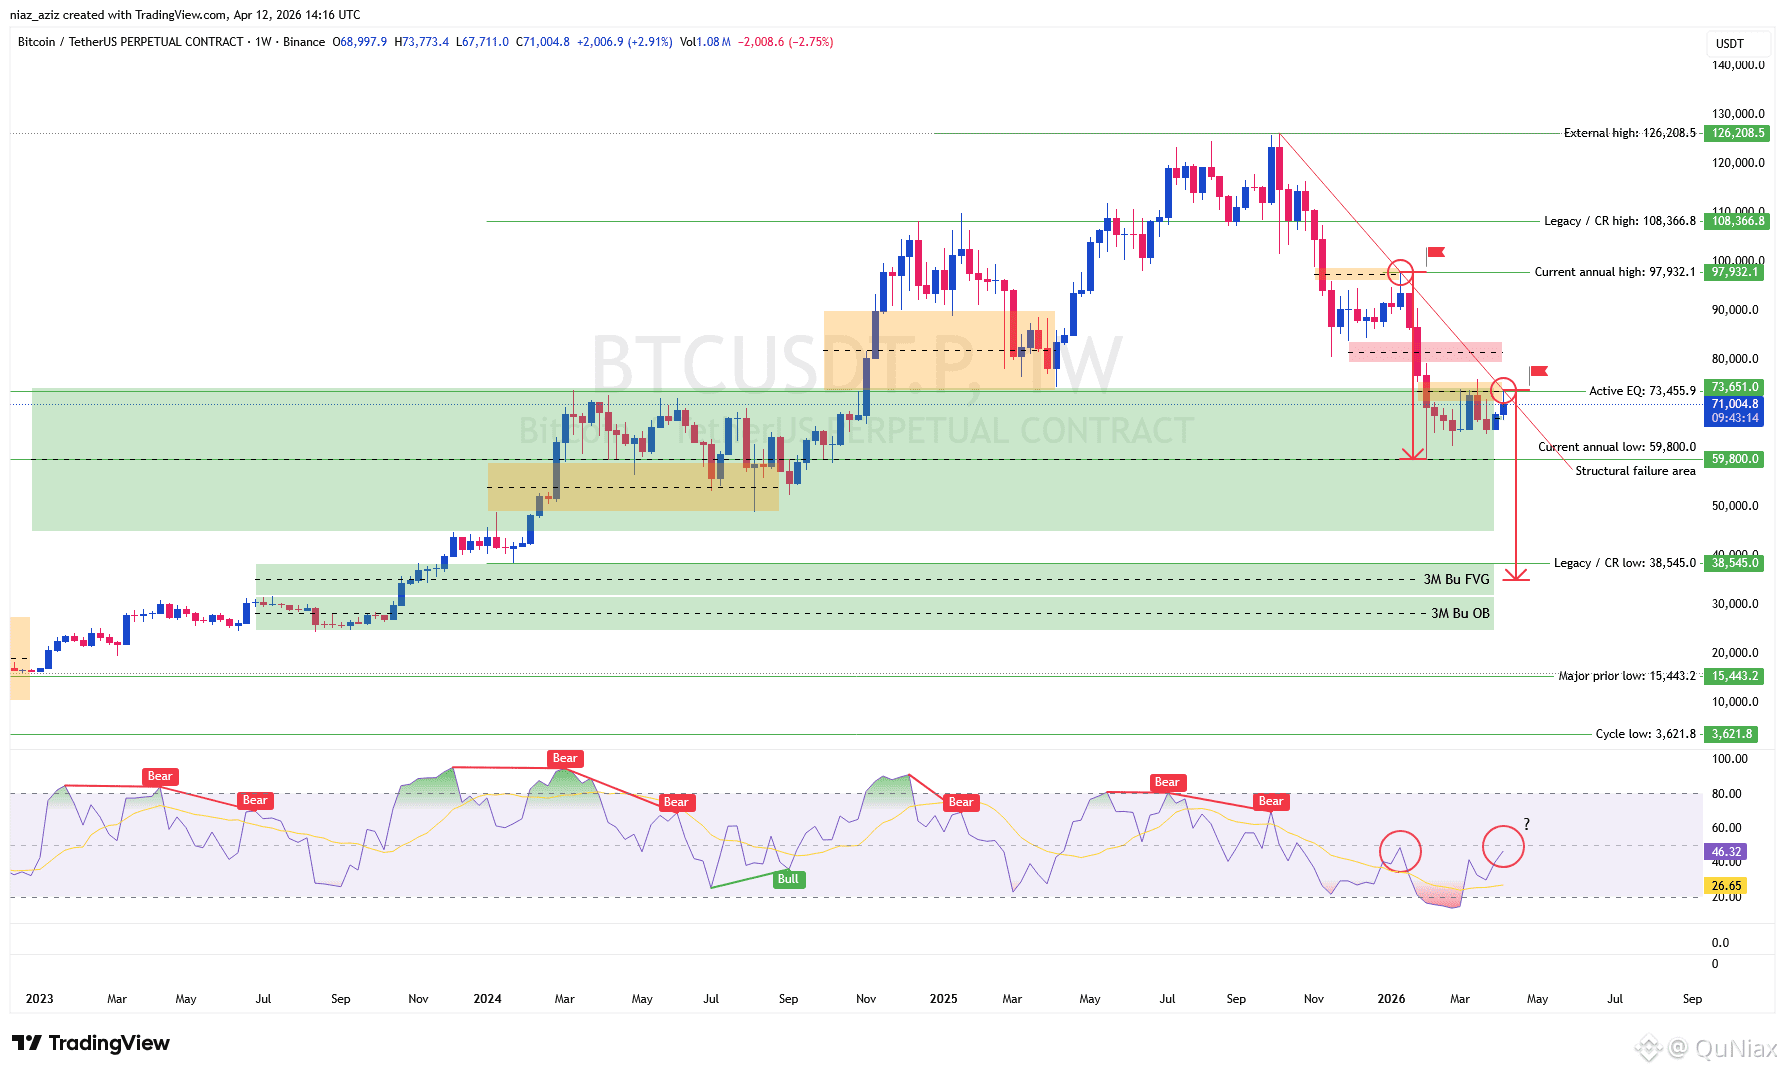Click the 2026 label on time axis
The image size is (1785, 1073).
click(1391, 999)
